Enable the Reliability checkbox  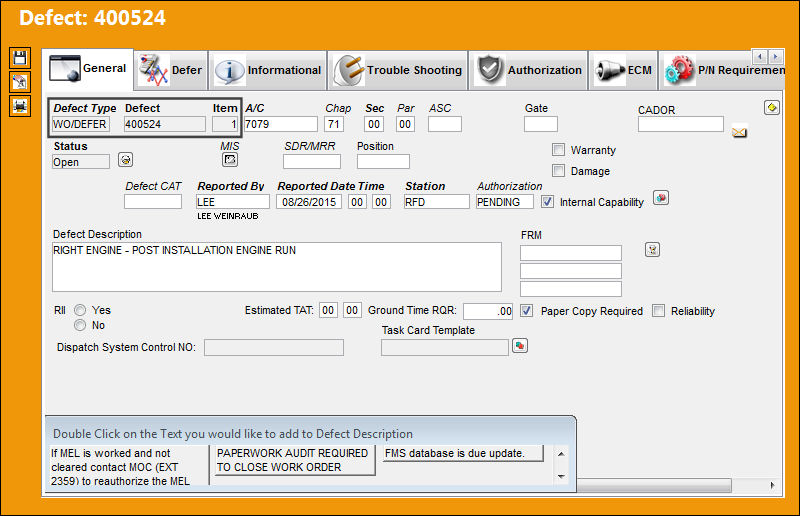point(659,310)
